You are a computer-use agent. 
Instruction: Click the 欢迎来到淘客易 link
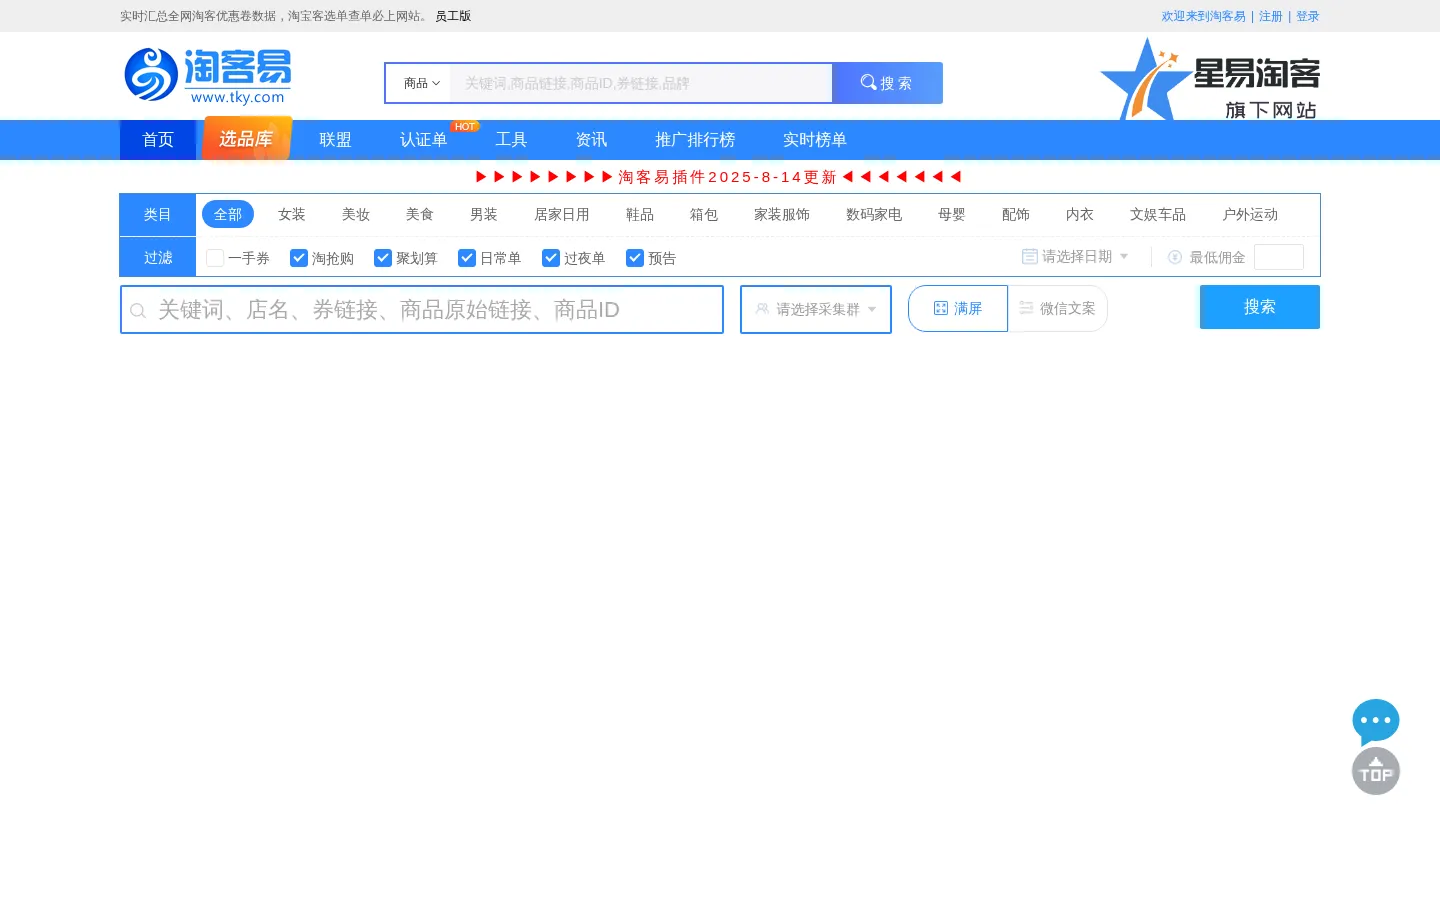click(1204, 16)
